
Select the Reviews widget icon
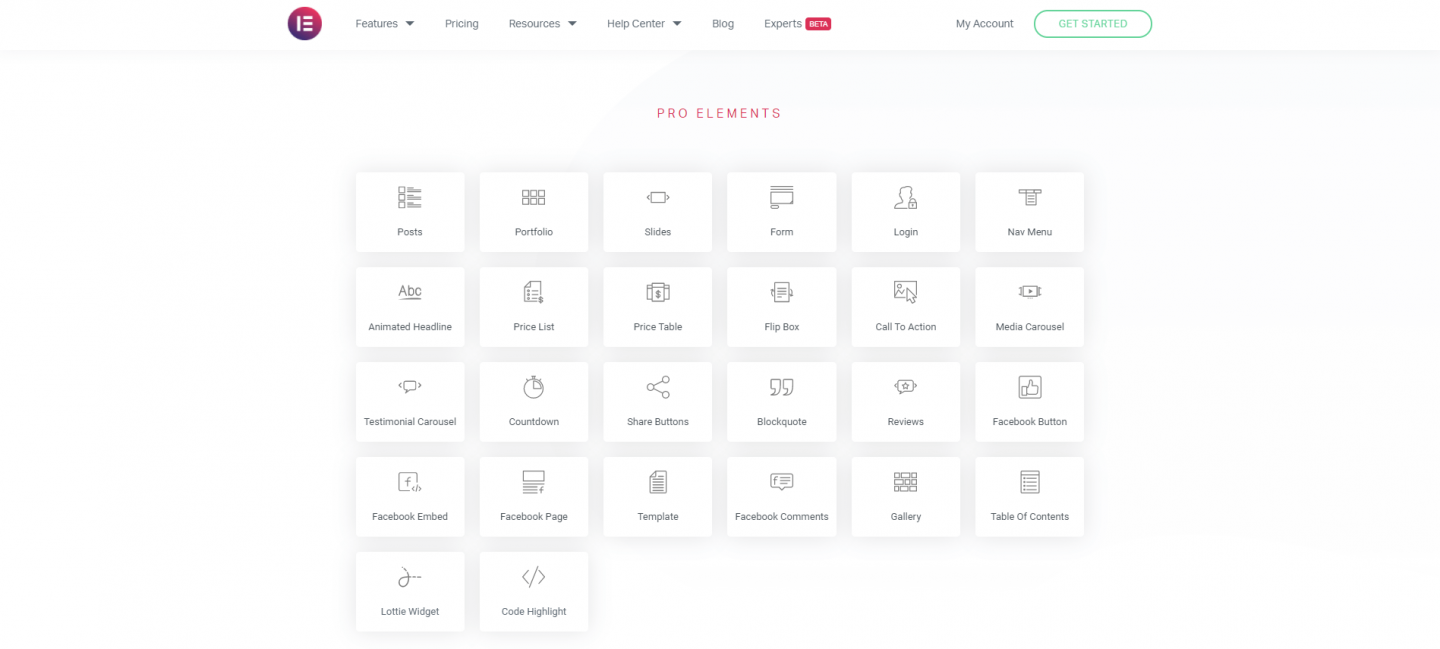[906, 386]
